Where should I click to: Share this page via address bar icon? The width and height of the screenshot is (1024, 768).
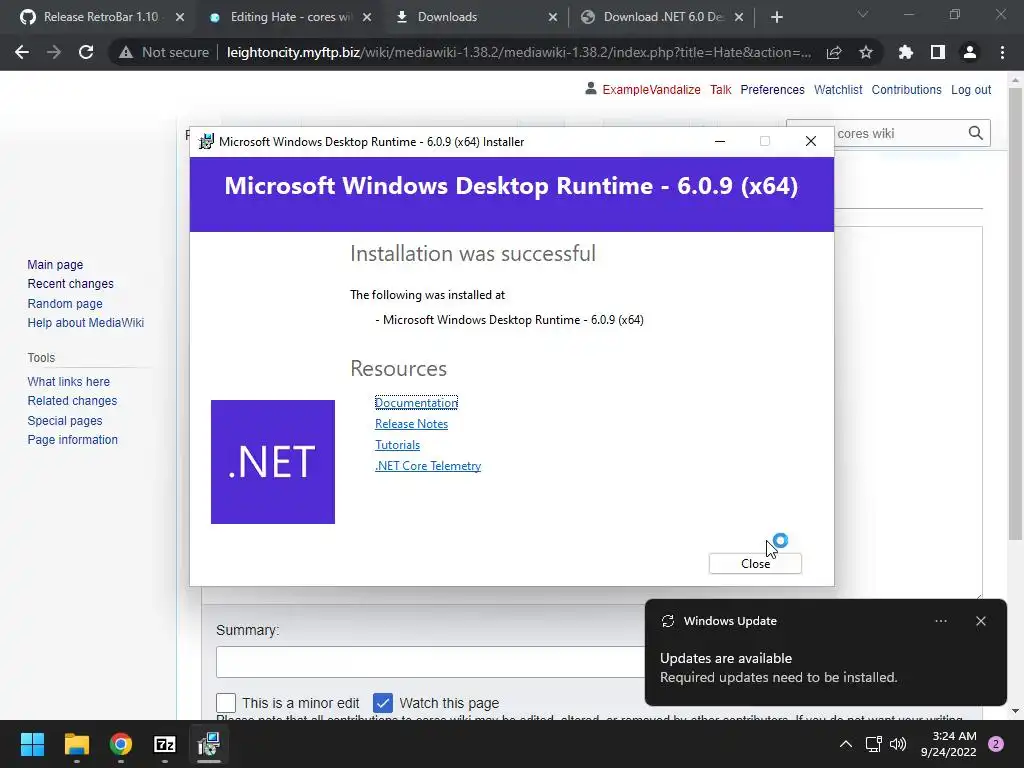click(x=834, y=52)
